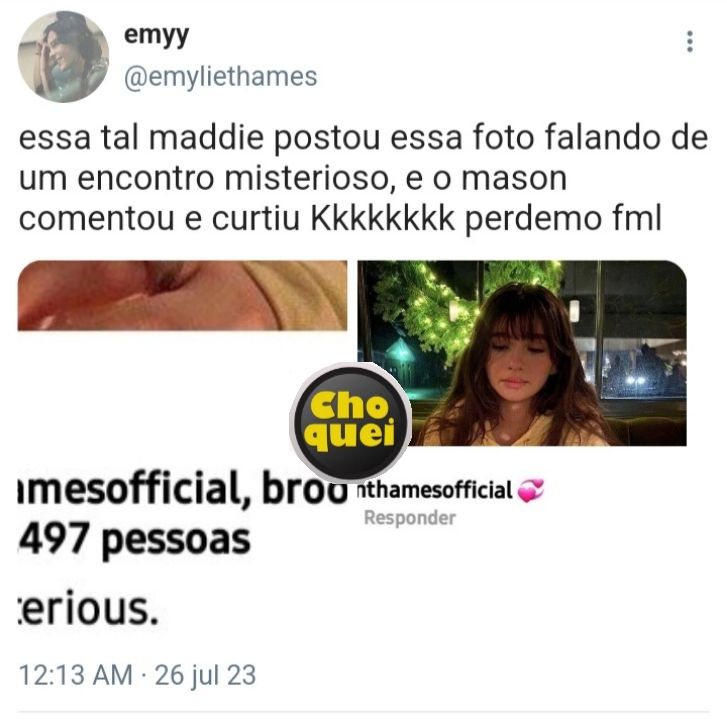Click the pink sparkling hearts emoji

[x=530, y=491]
